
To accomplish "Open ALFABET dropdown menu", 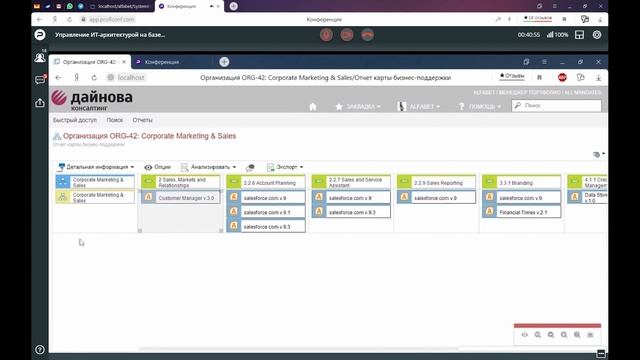I will (419, 107).
